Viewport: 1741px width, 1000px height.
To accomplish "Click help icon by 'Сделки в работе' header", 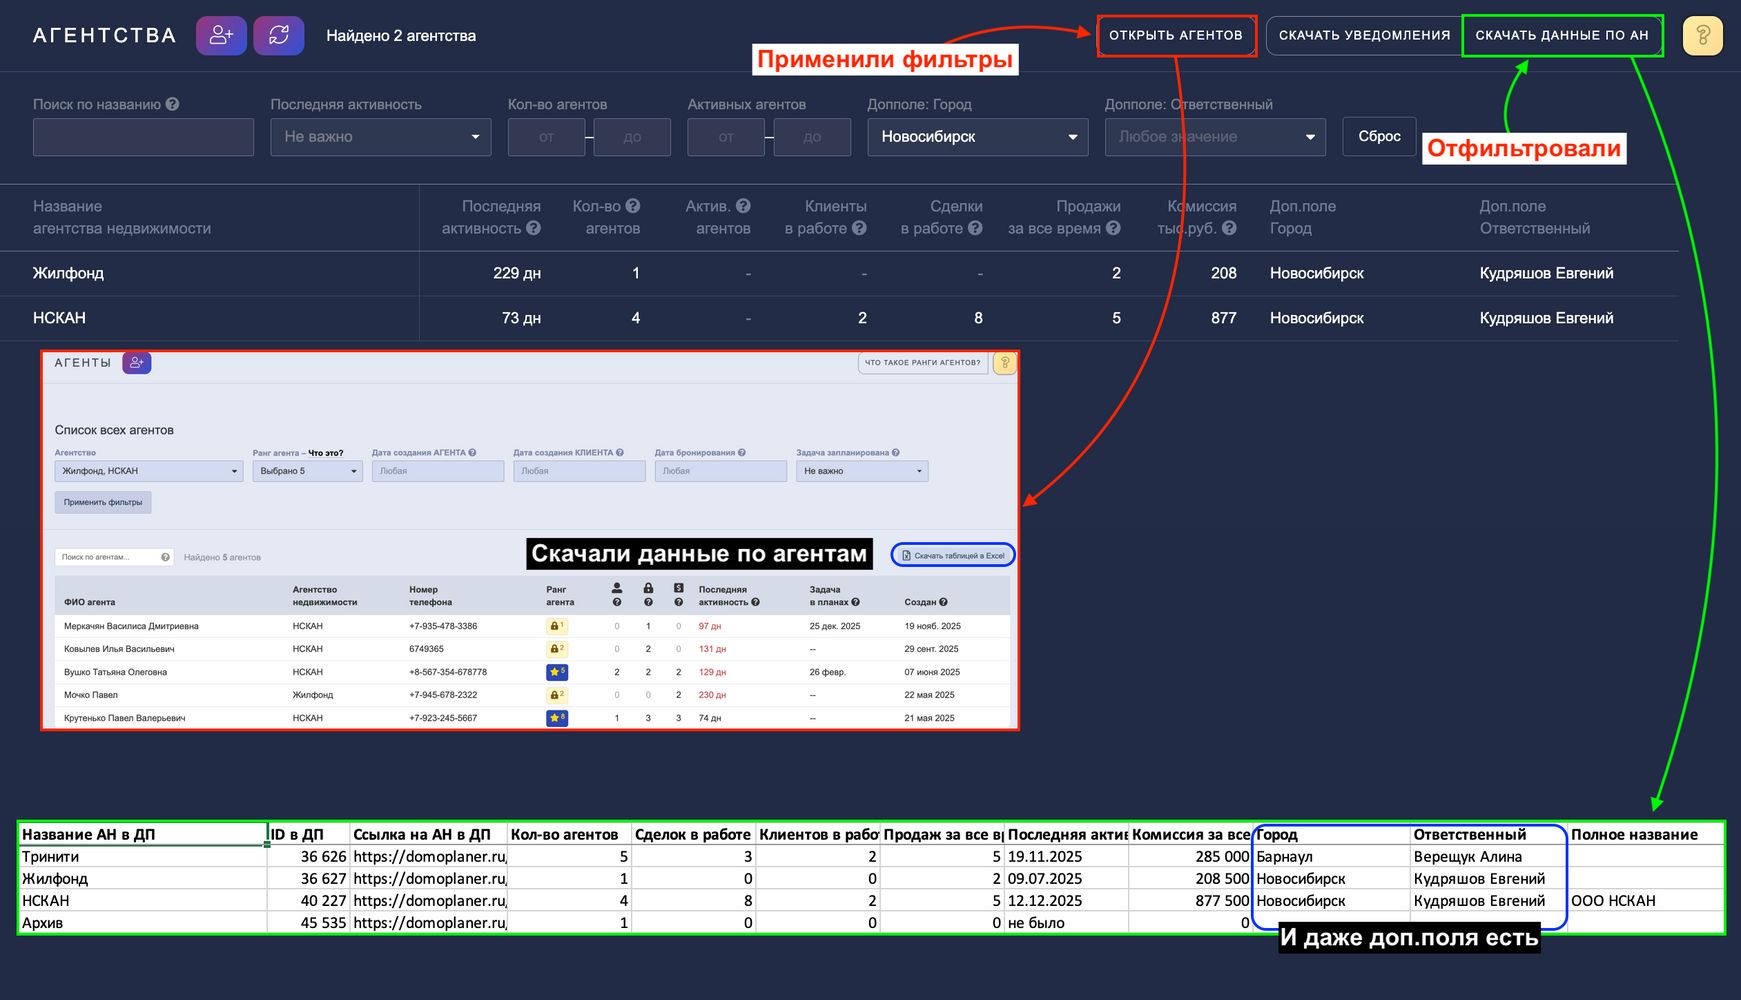I will (975, 228).
